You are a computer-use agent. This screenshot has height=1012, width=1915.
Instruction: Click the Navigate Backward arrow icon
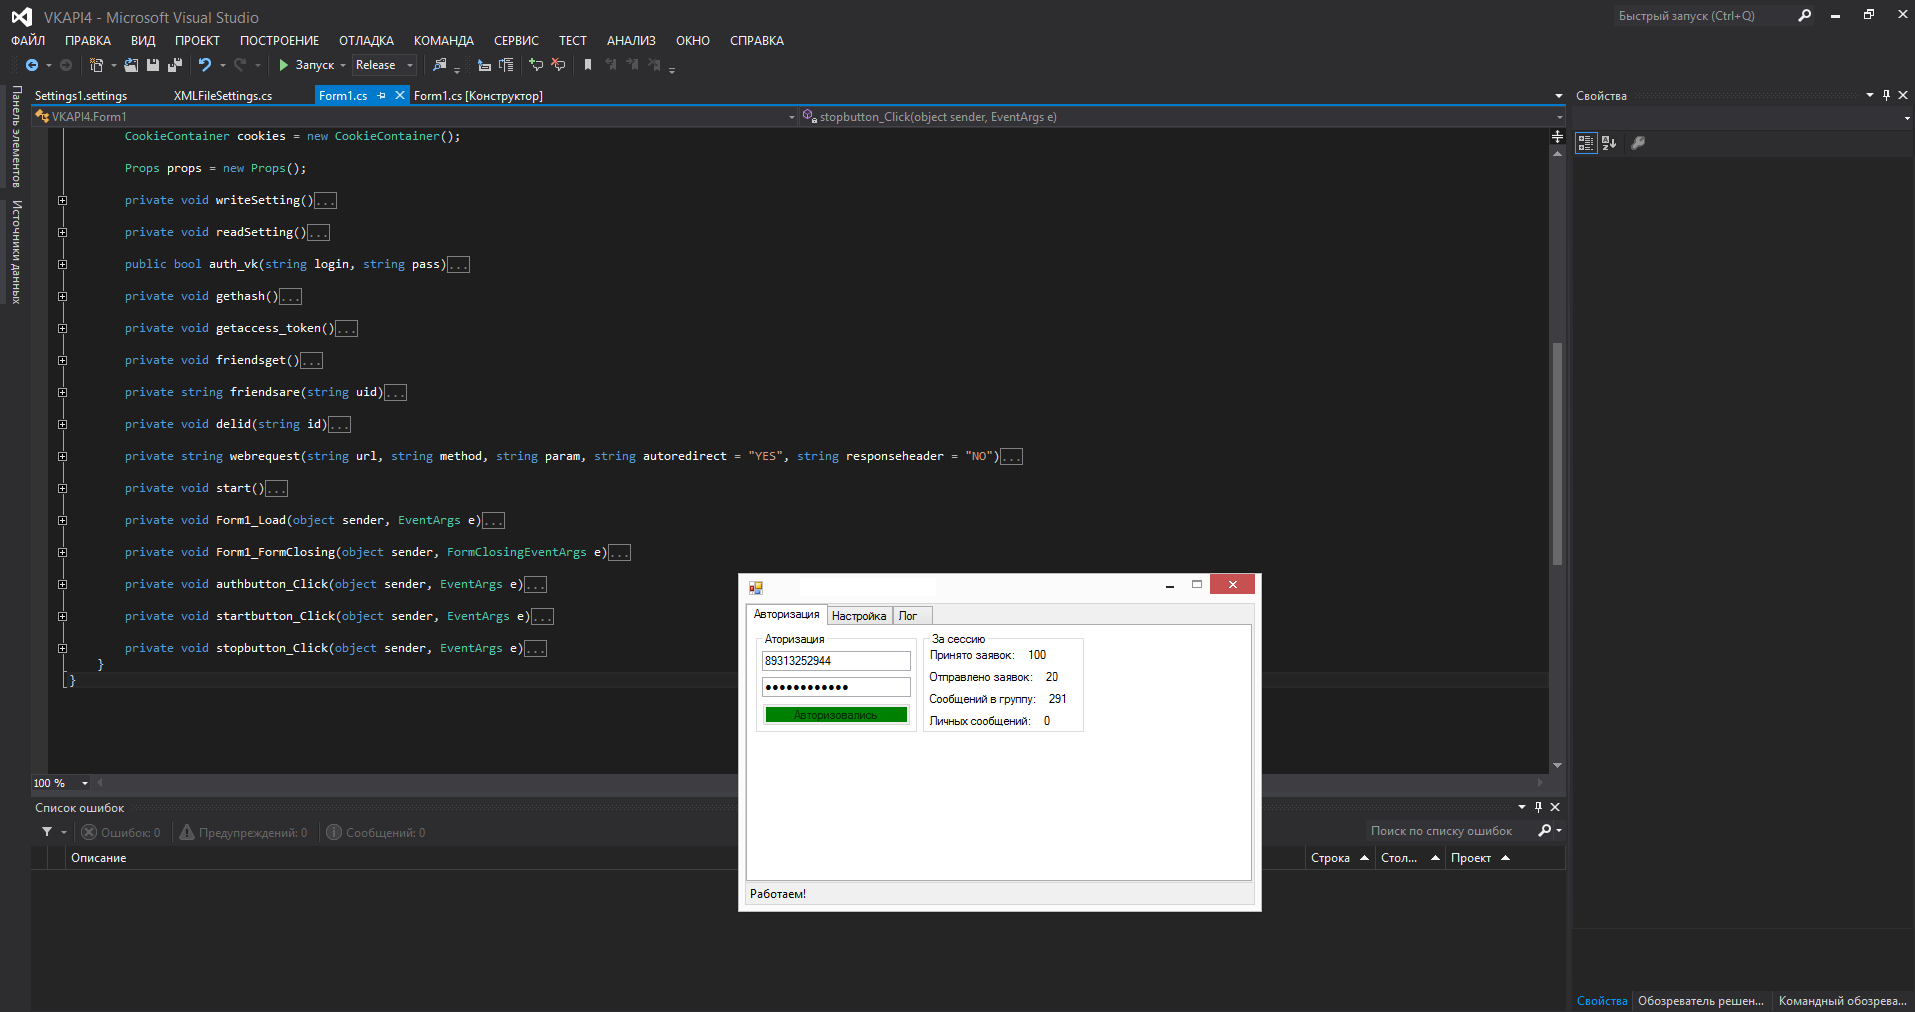32,65
